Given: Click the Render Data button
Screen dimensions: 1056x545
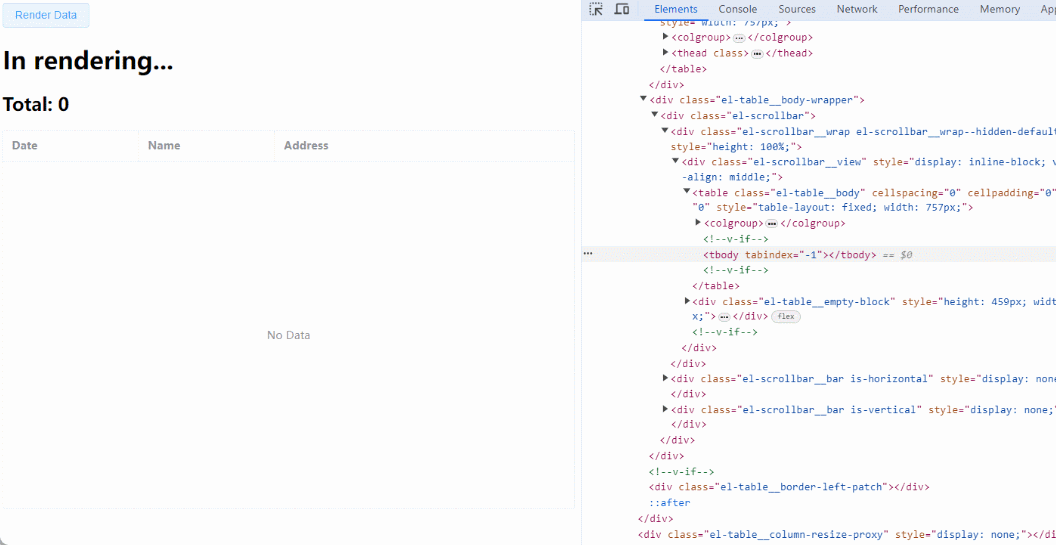Looking at the screenshot, I should [x=46, y=15].
